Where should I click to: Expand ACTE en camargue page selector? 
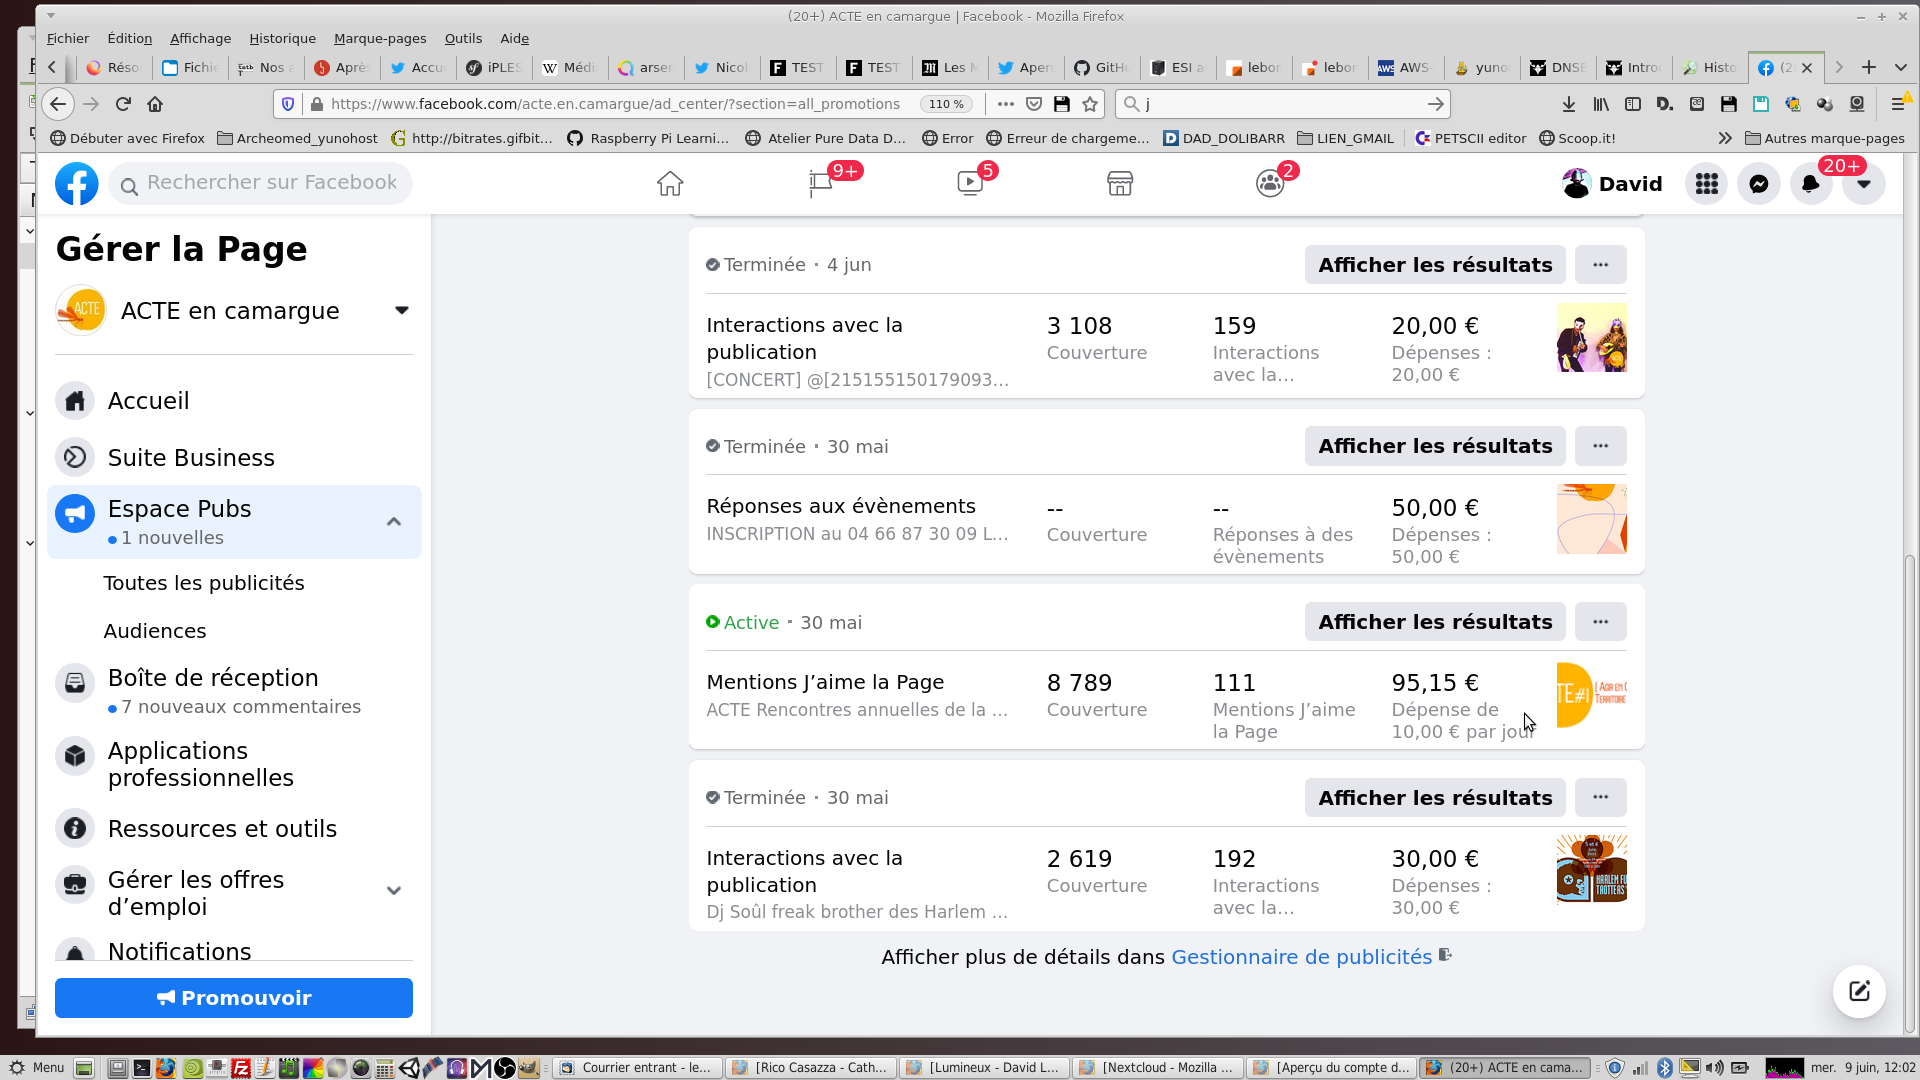pos(401,311)
